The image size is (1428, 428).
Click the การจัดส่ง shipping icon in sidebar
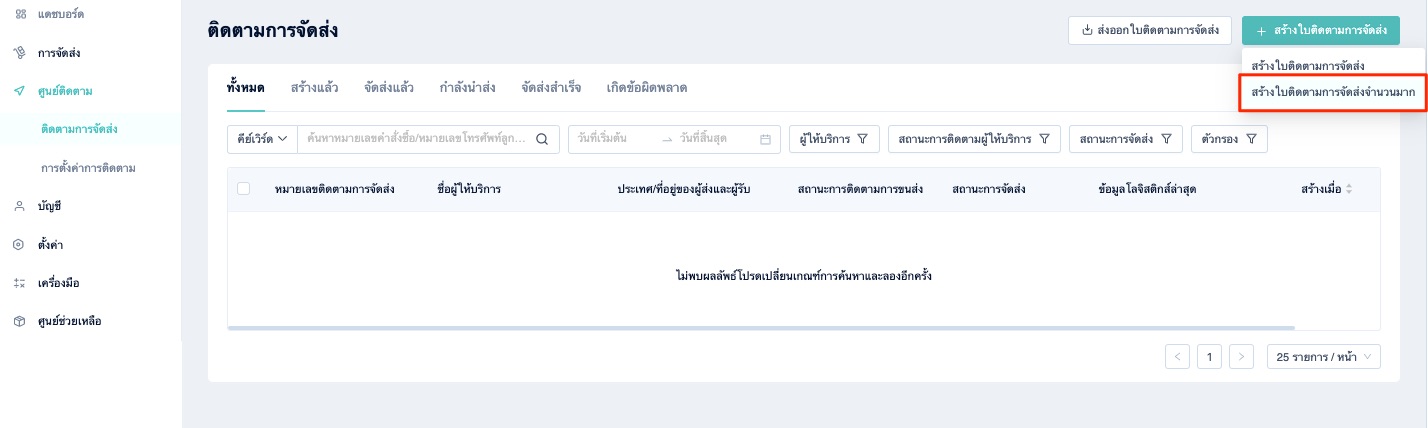(x=20, y=52)
